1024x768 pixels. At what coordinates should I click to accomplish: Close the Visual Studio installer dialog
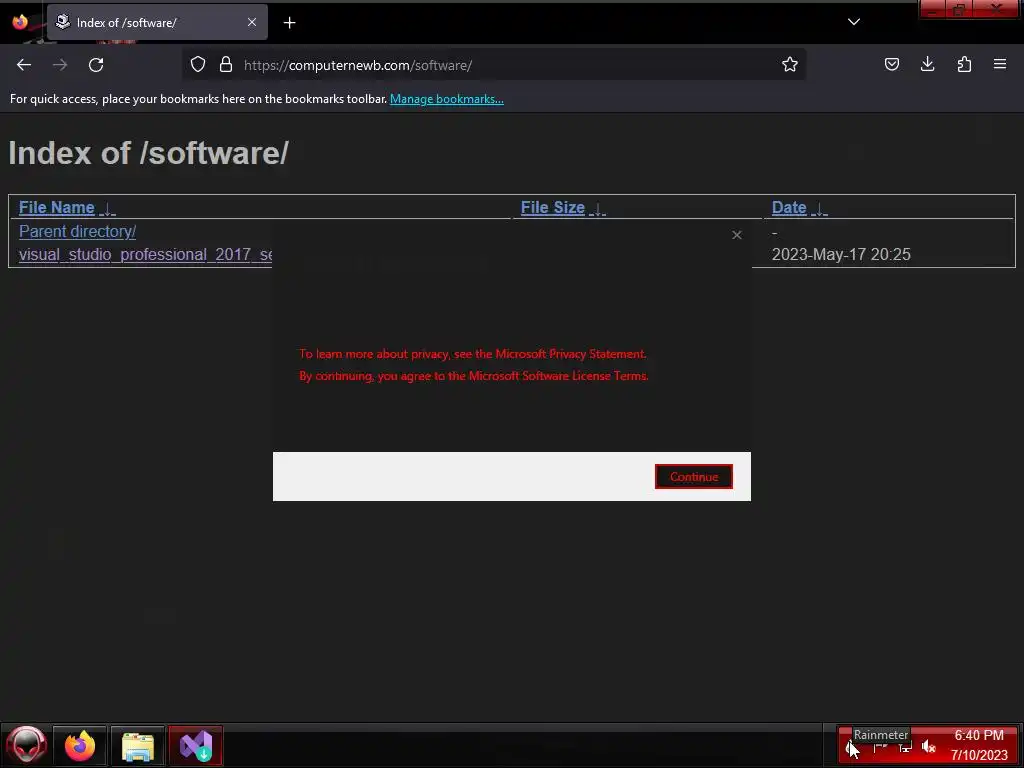[x=737, y=235]
